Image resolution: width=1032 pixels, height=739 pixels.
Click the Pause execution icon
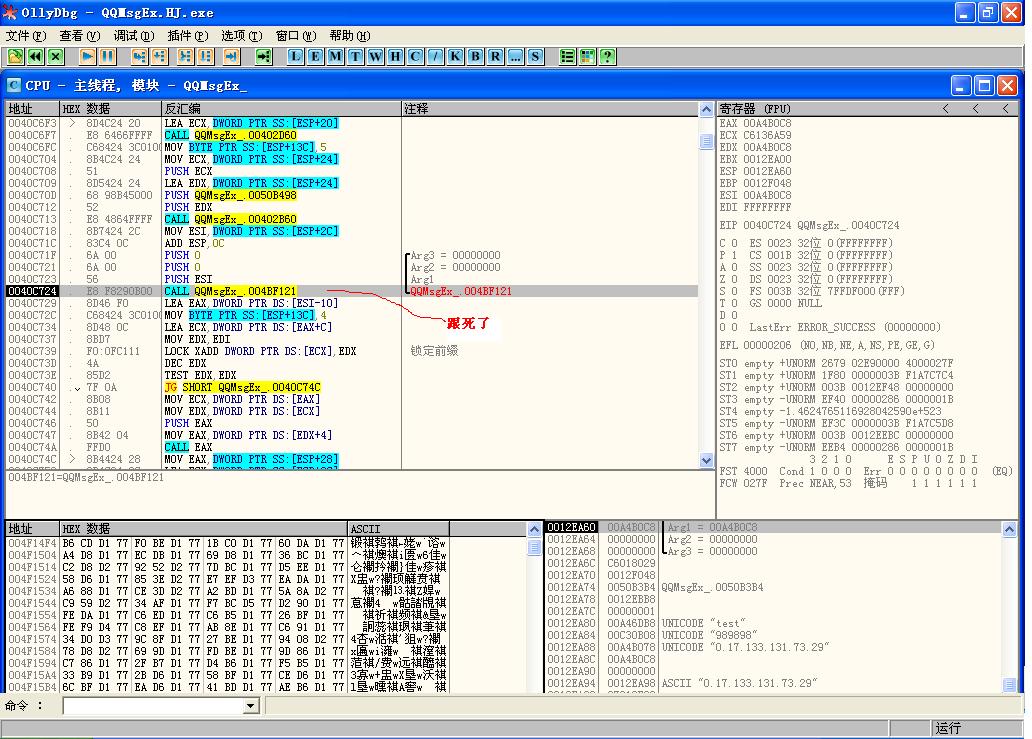tap(107, 57)
